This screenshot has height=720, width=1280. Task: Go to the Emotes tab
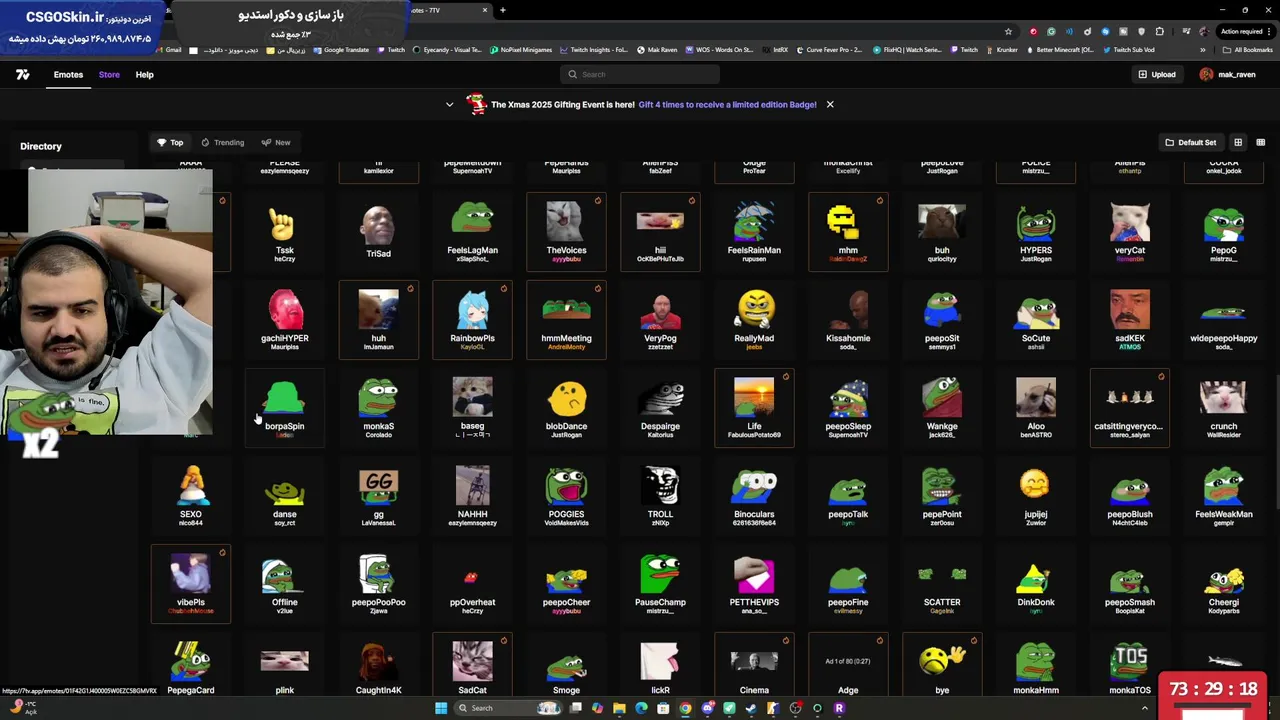[x=68, y=74]
